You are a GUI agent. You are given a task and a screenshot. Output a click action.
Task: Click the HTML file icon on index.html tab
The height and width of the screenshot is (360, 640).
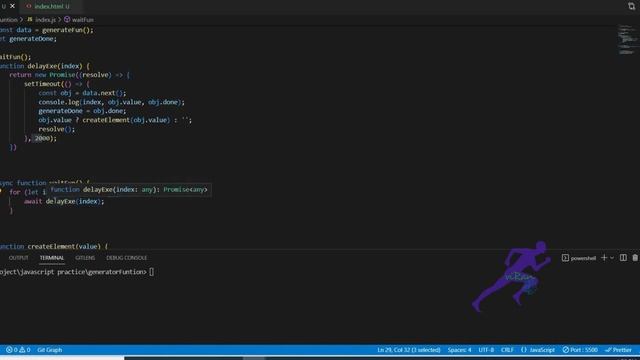(x=29, y=6)
